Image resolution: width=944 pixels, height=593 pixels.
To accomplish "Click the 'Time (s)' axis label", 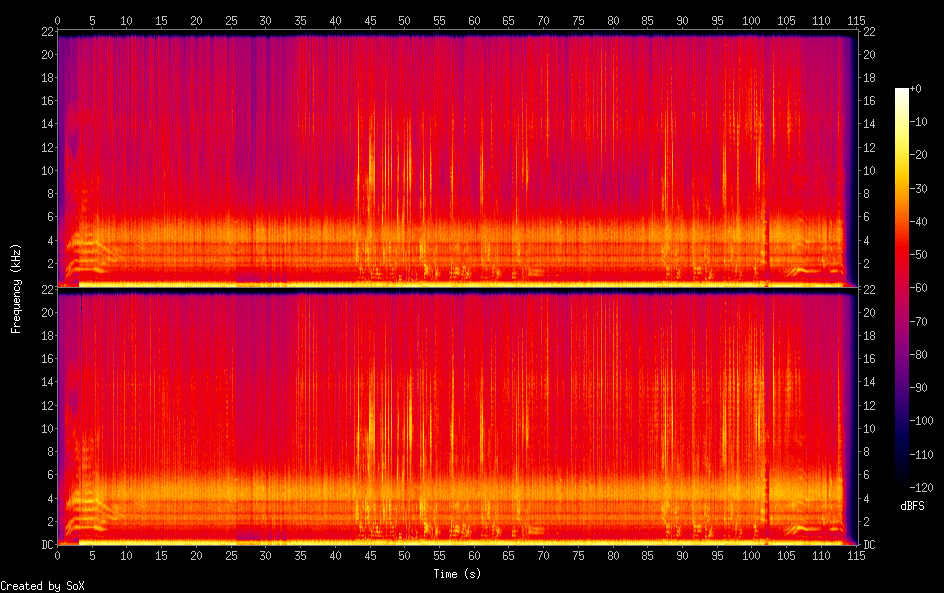I will pos(459,573).
